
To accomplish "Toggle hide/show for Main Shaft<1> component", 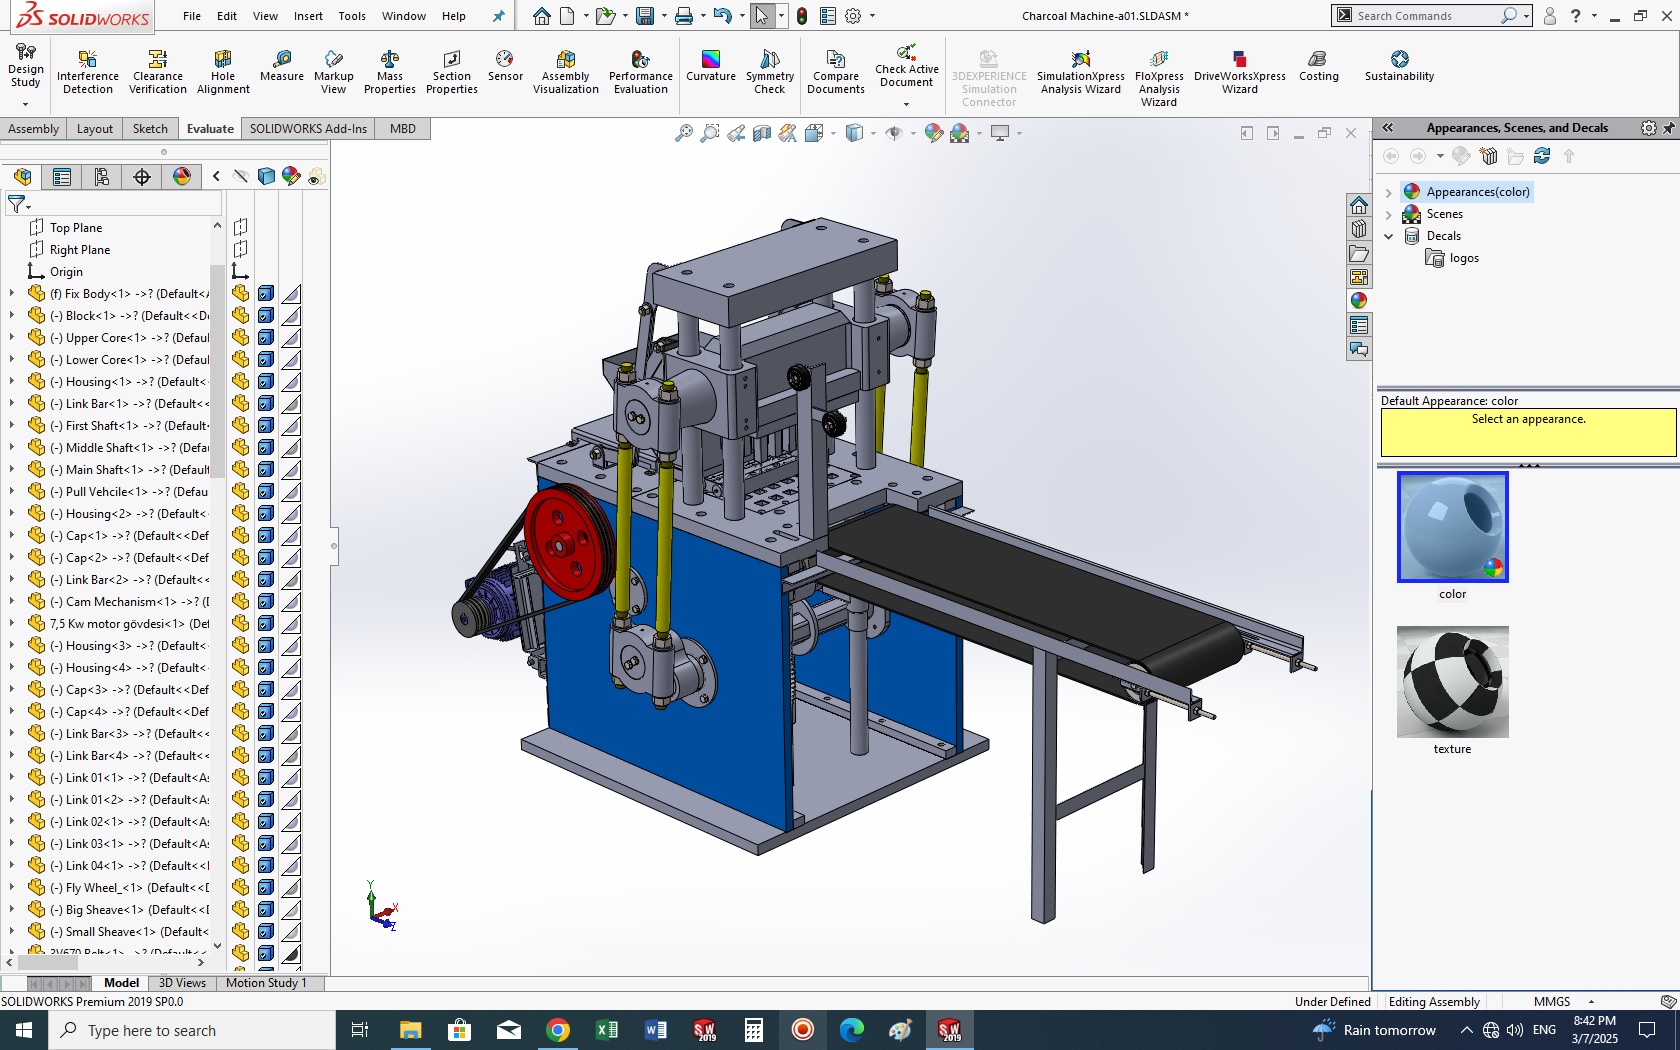I will coord(241,469).
